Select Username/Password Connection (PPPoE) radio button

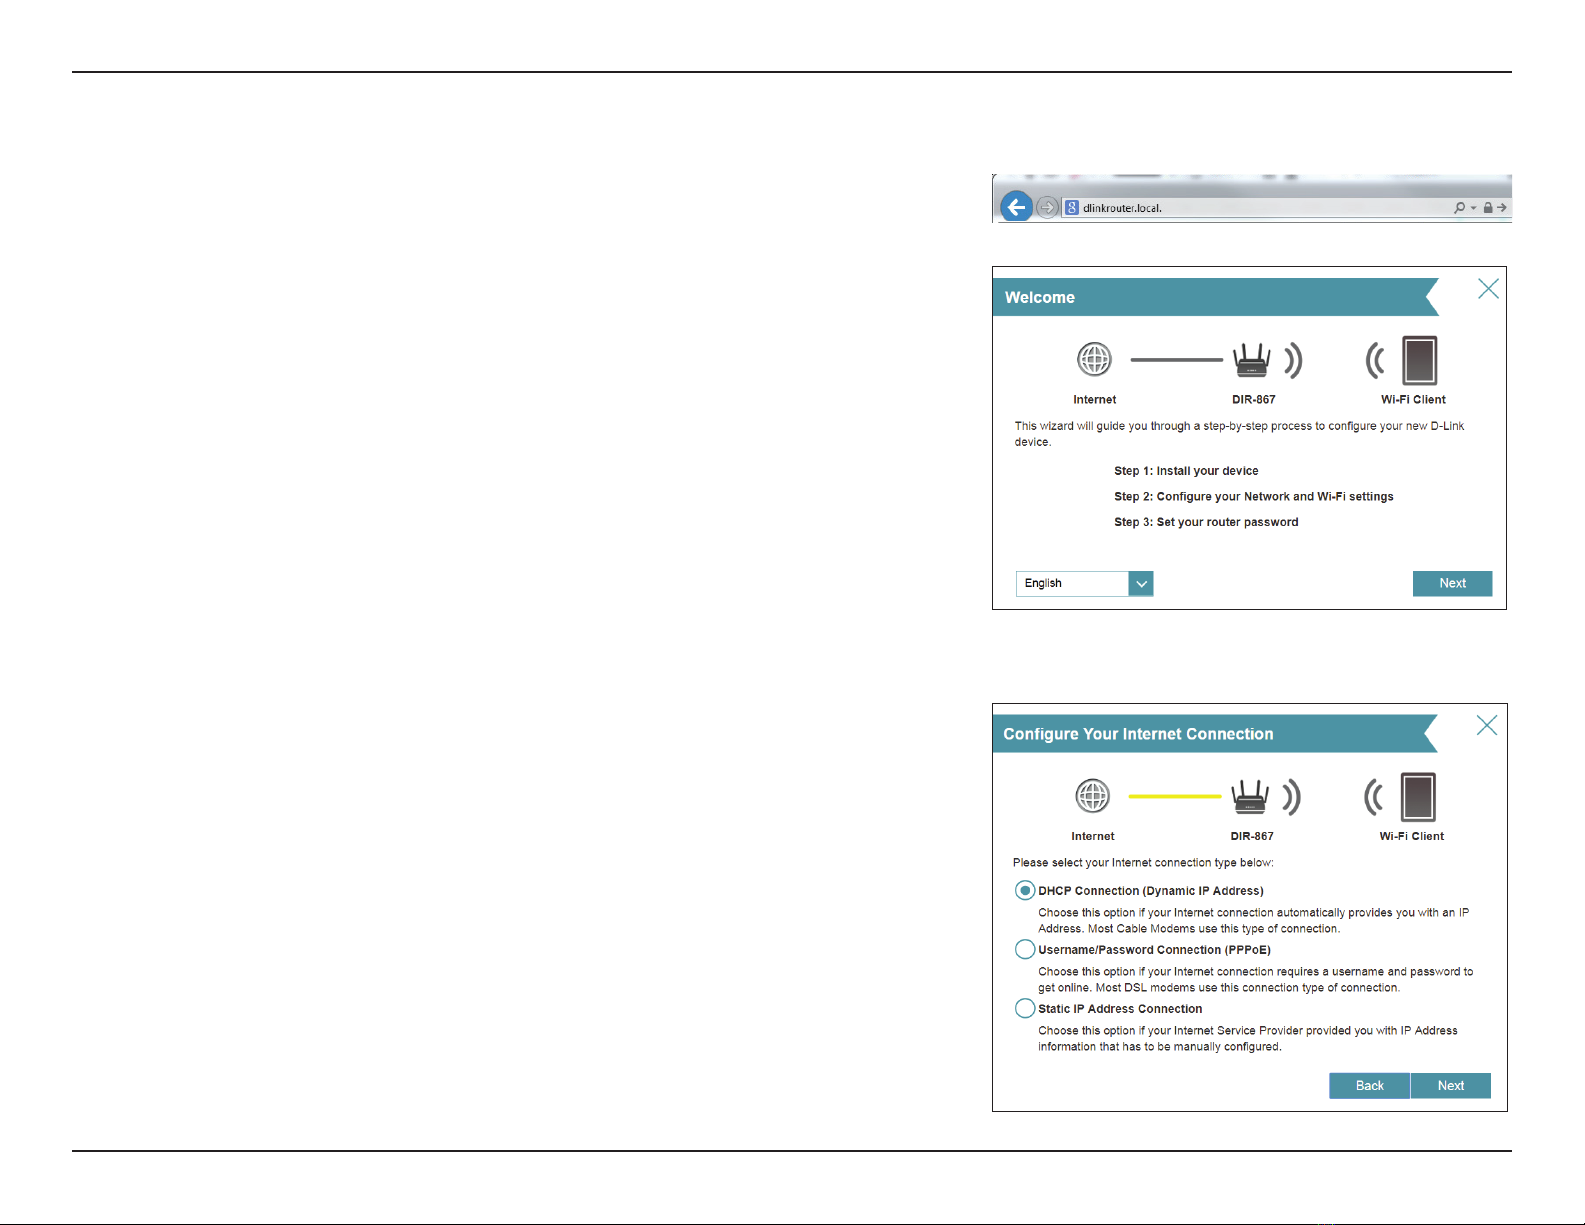coord(1025,949)
